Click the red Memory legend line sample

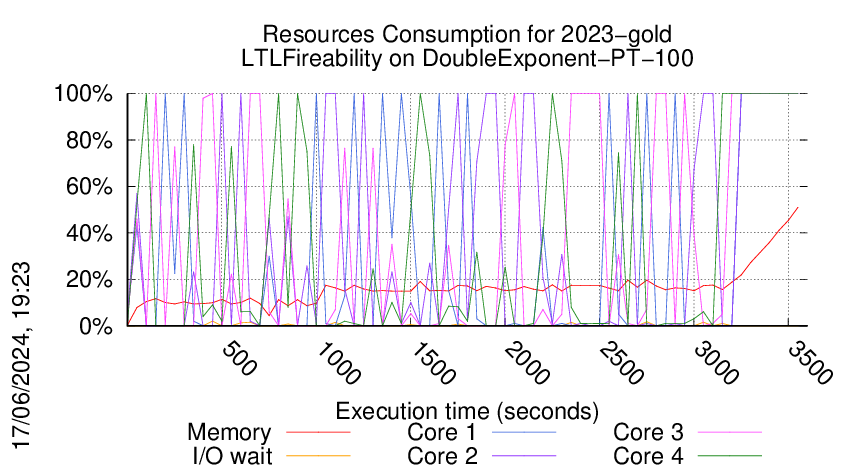click(318, 432)
